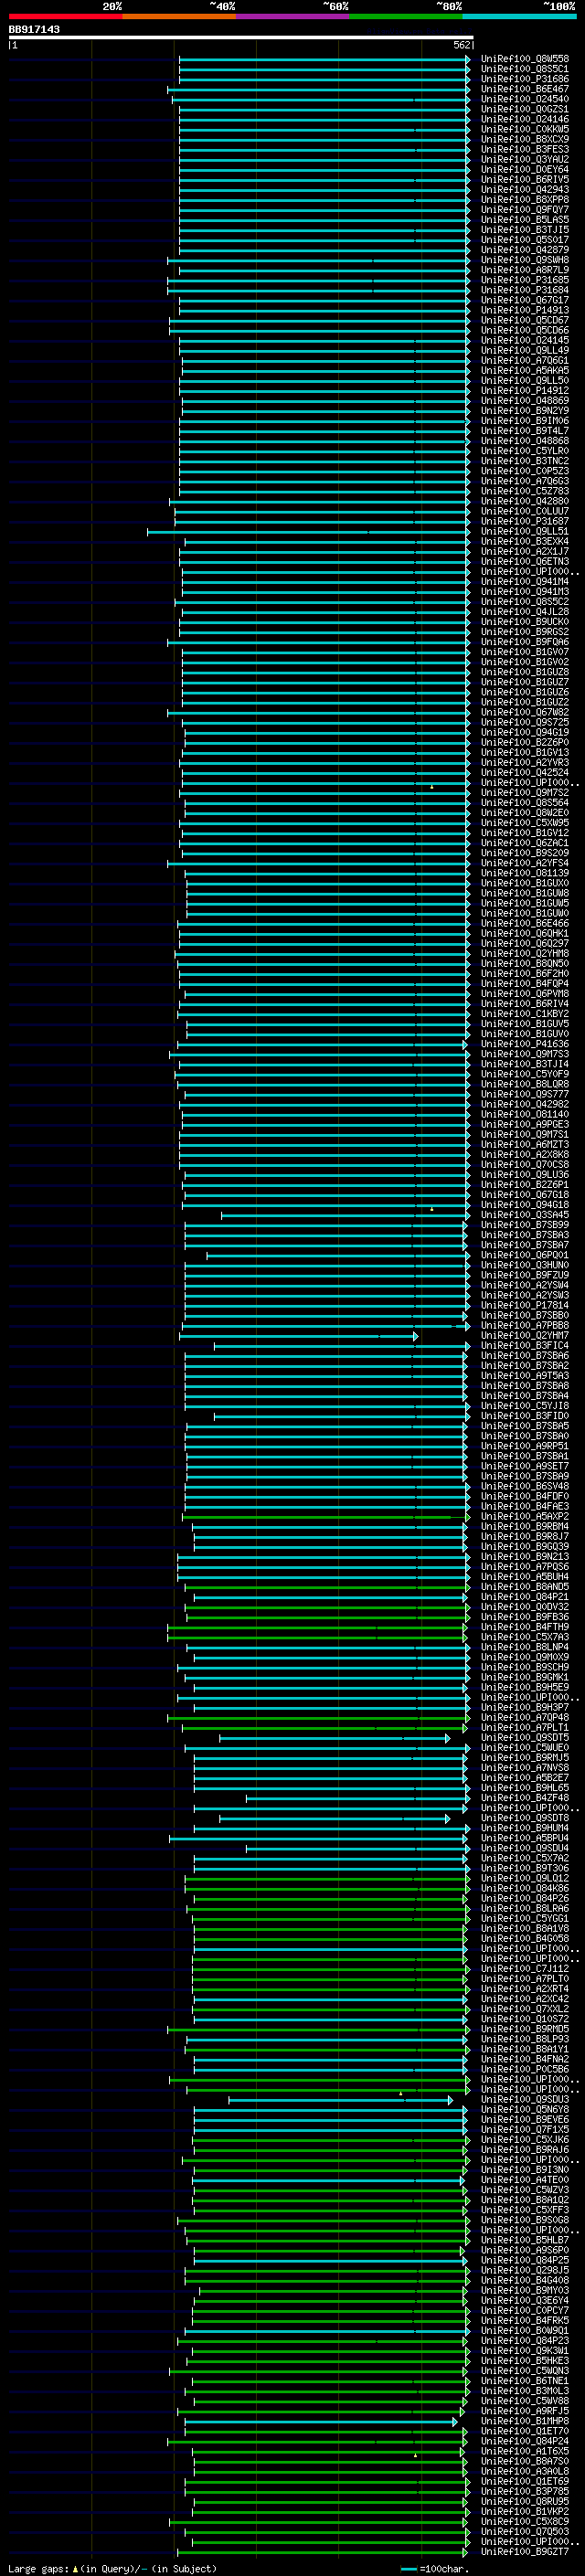Open hit UniRef100_Q6PQ01
This screenshot has height=2576, width=585.
pos(525,1255)
